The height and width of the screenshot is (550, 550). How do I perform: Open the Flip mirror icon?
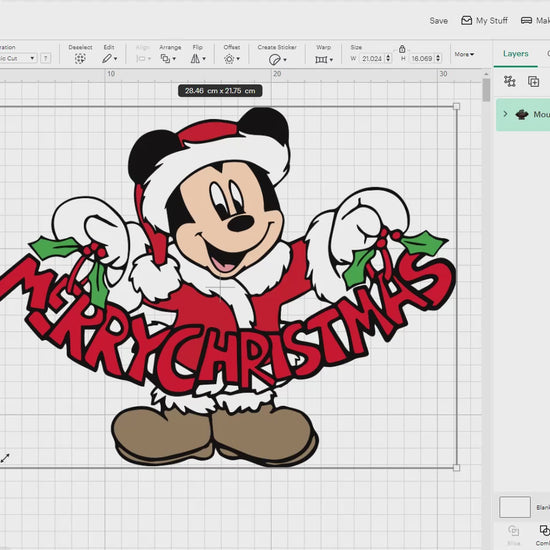coord(195,59)
